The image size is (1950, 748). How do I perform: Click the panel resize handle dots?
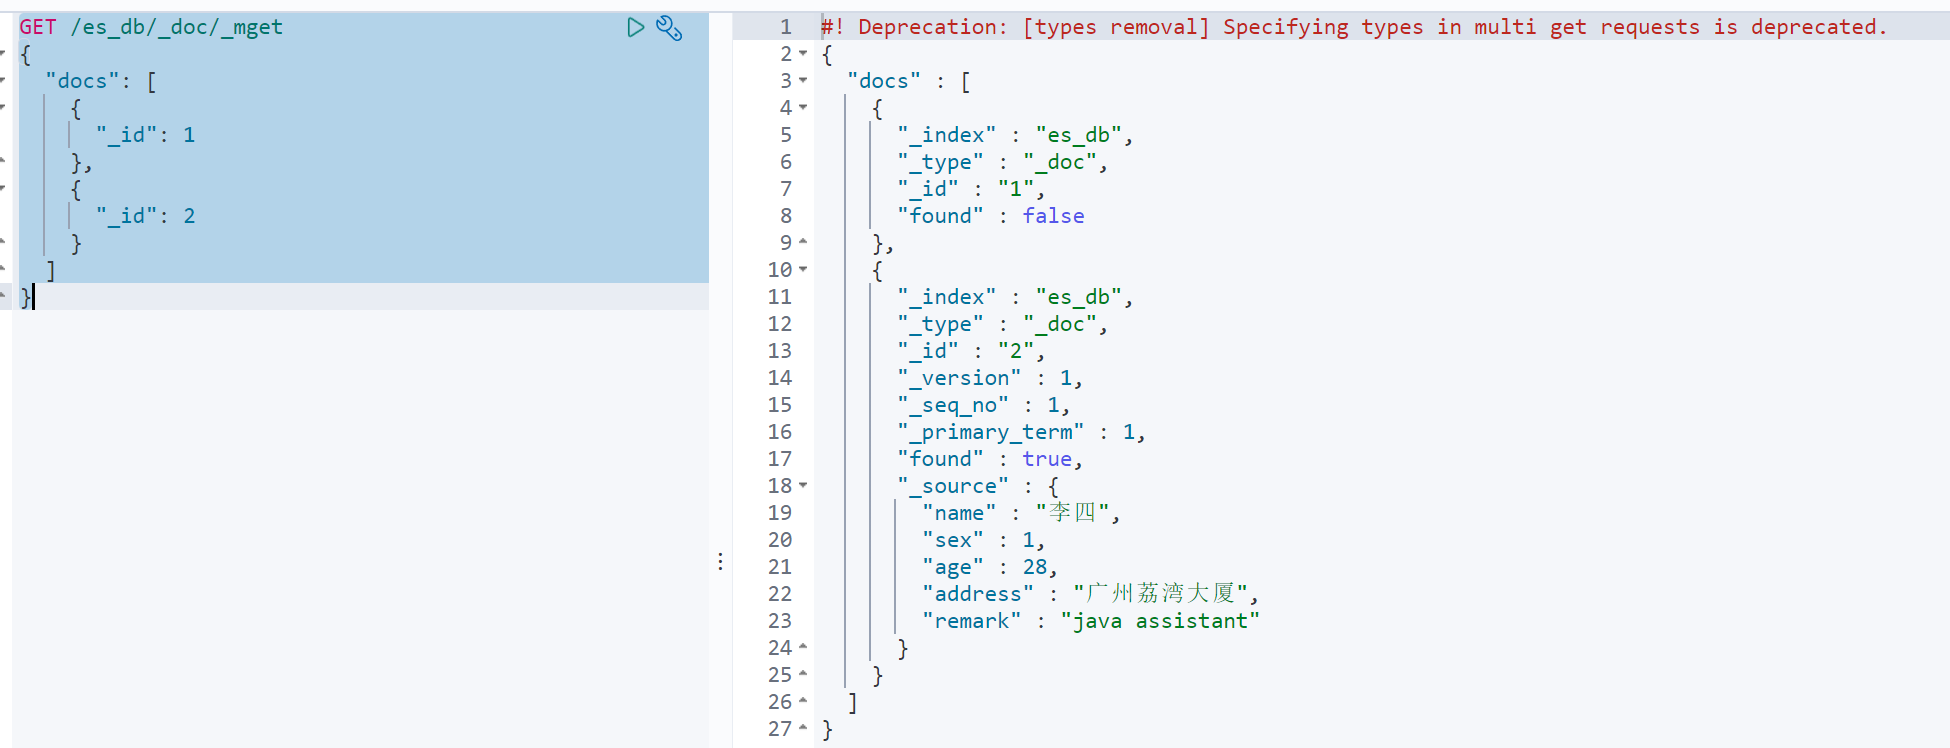pos(720,562)
